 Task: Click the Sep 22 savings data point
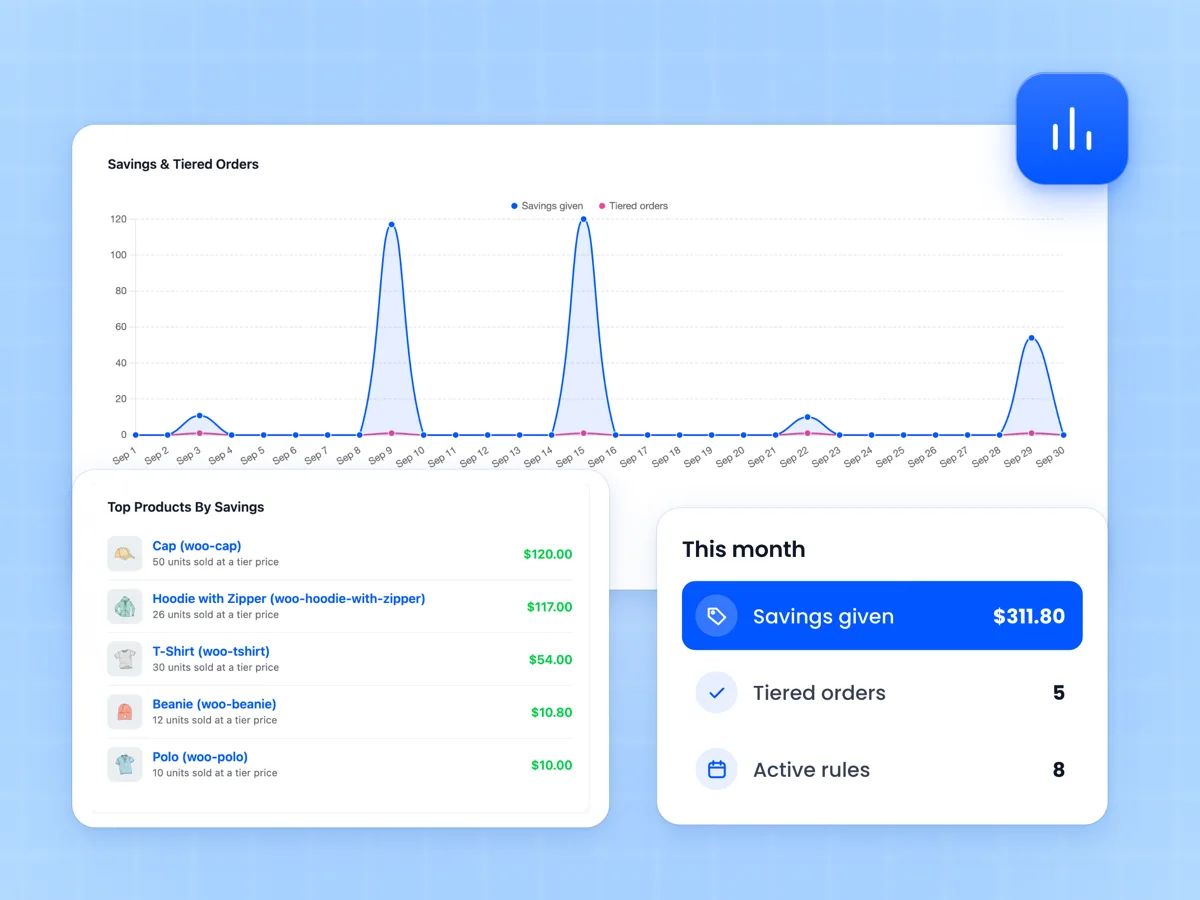tap(807, 417)
